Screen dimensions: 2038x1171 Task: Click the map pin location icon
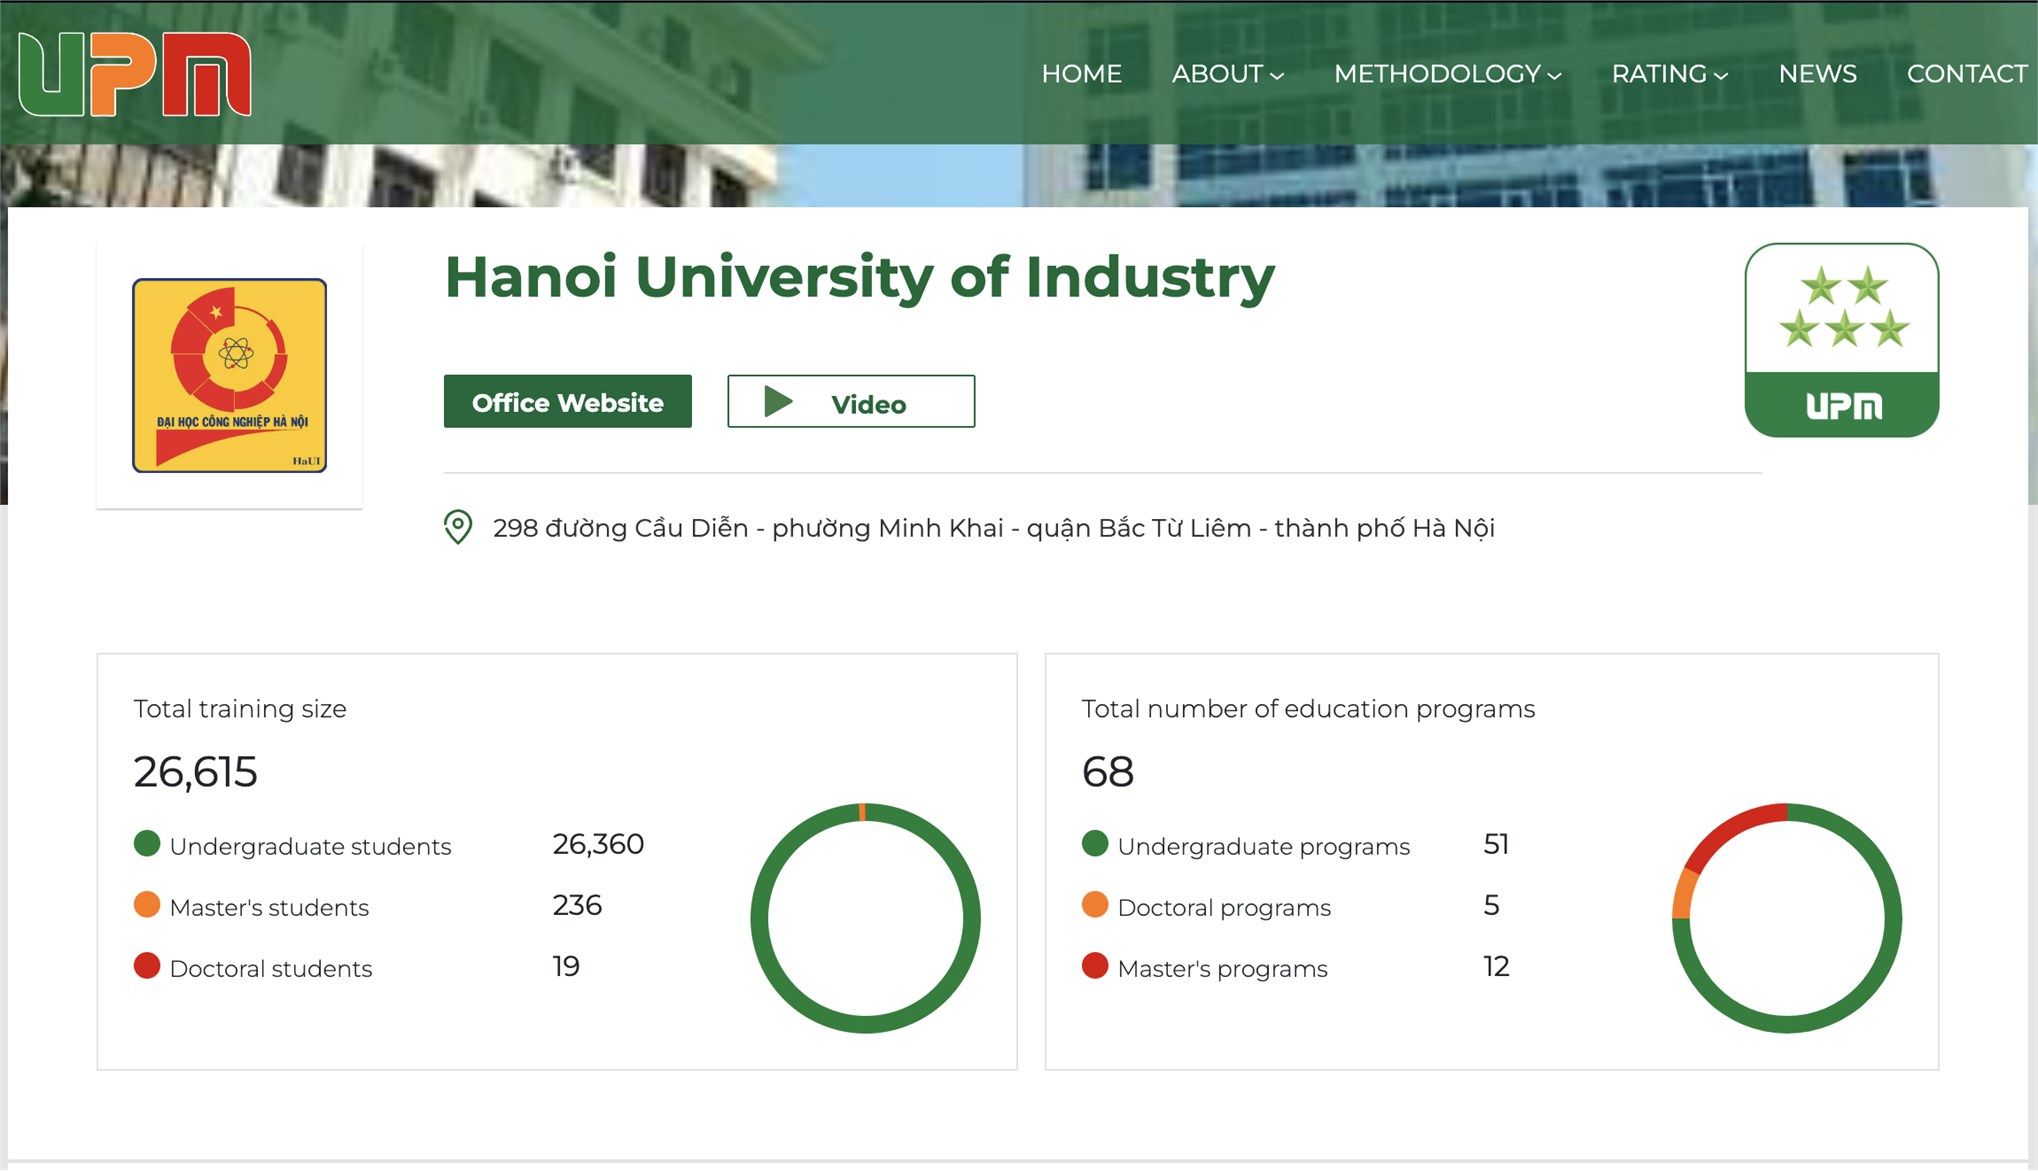458,527
